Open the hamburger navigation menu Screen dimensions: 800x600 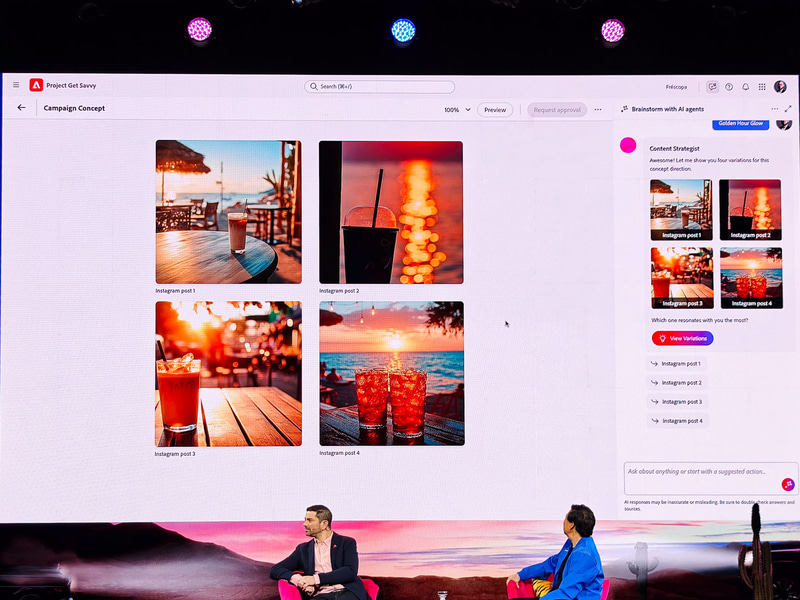click(16, 85)
